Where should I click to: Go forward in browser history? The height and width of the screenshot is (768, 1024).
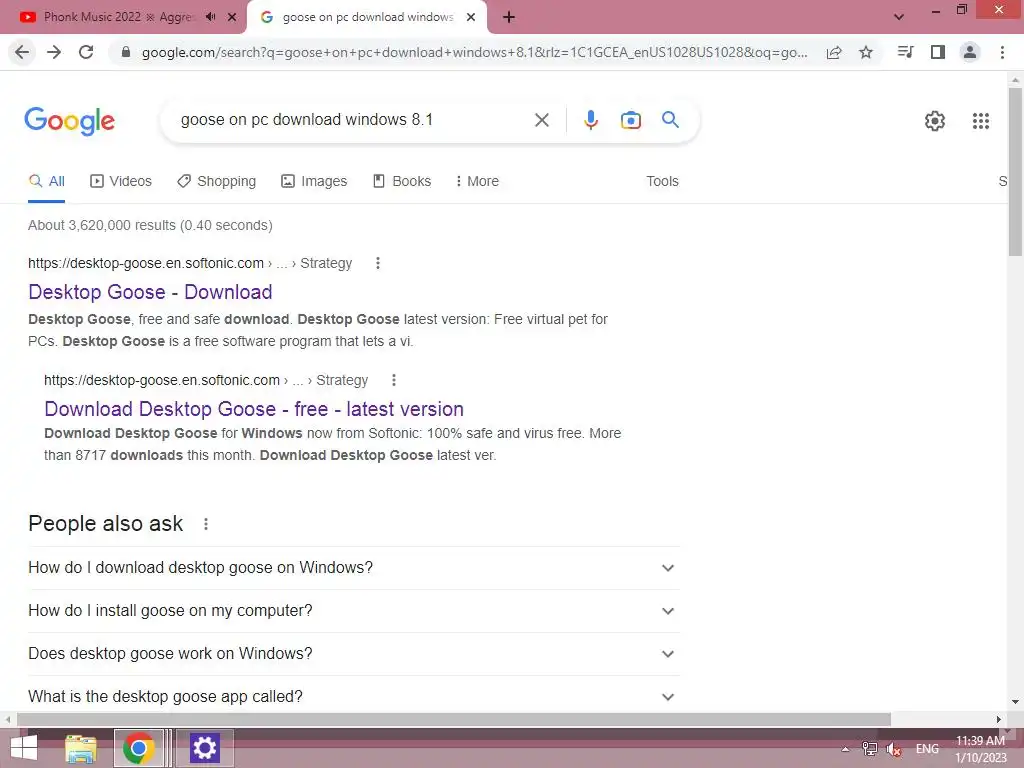point(54,52)
